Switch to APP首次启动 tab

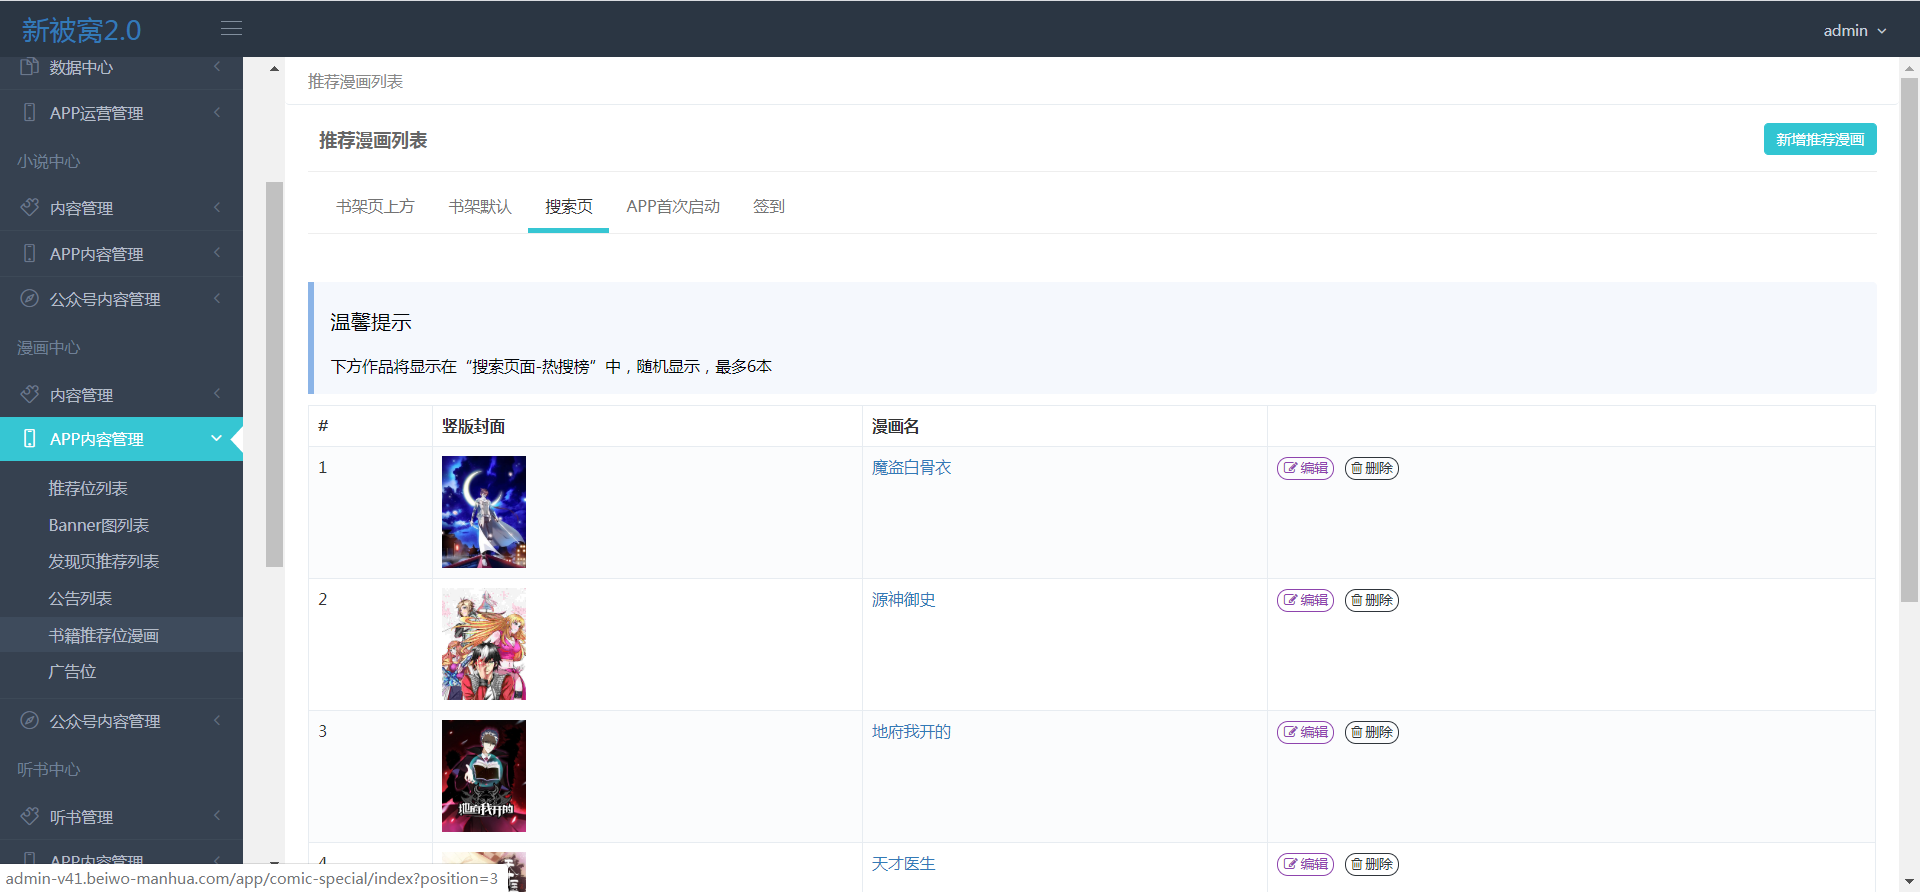coord(673,206)
